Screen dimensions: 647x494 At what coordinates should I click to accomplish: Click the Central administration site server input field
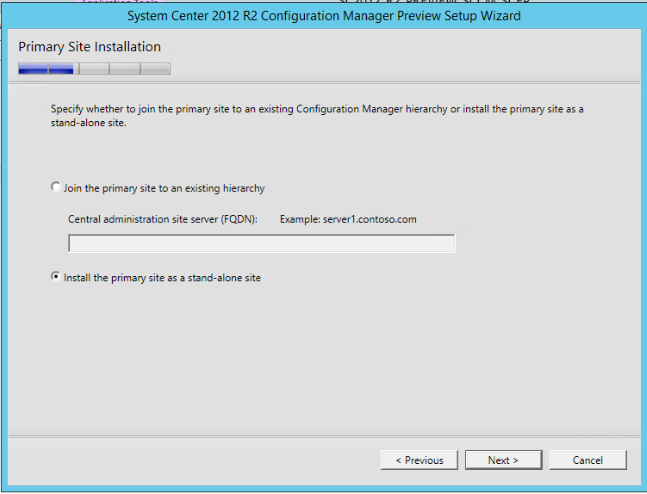(261, 243)
